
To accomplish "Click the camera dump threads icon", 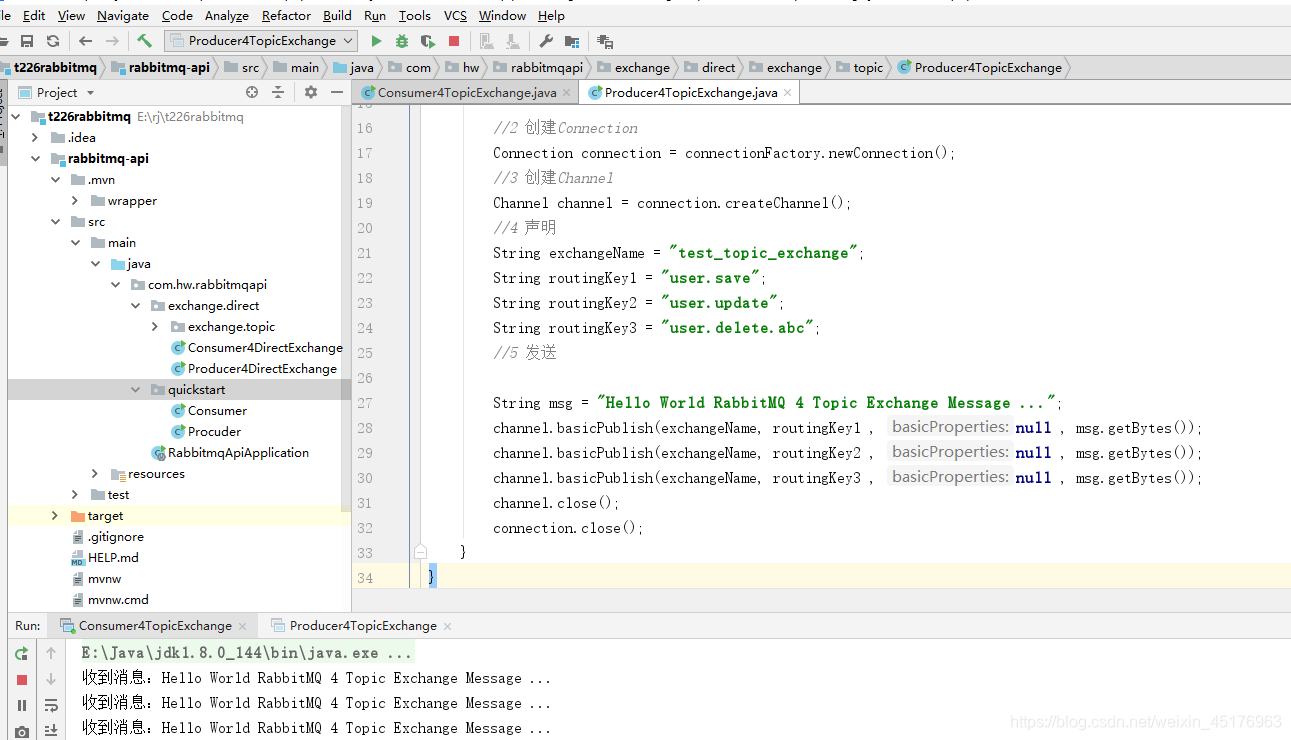I will (x=22, y=732).
